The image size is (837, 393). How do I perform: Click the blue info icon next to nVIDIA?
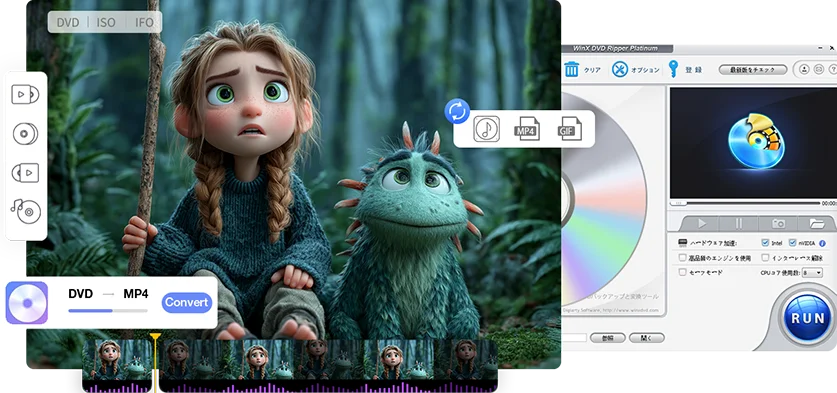click(x=822, y=243)
